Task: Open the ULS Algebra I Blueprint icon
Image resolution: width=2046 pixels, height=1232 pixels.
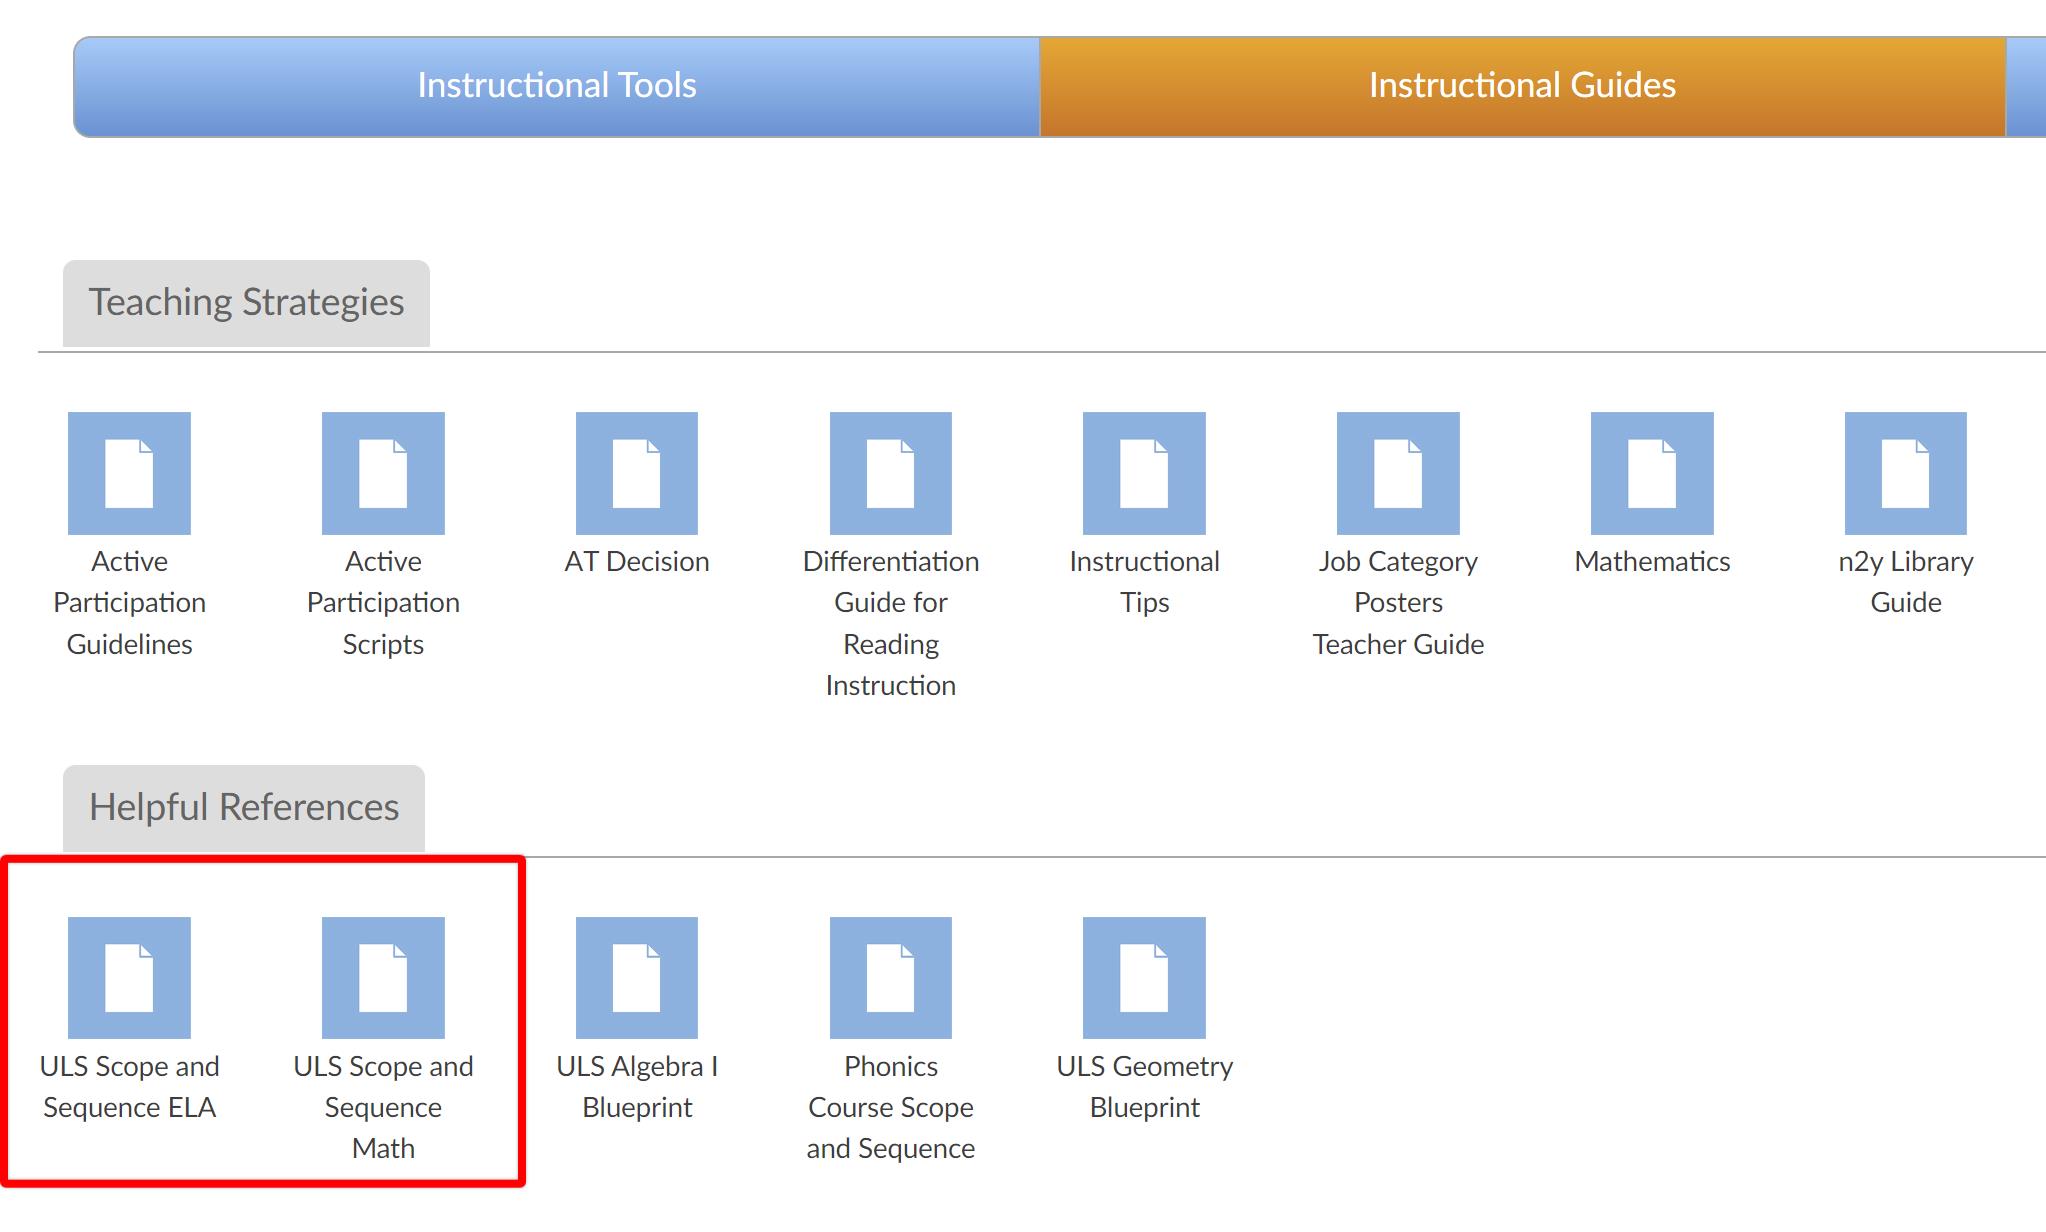Action: (x=637, y=978)
